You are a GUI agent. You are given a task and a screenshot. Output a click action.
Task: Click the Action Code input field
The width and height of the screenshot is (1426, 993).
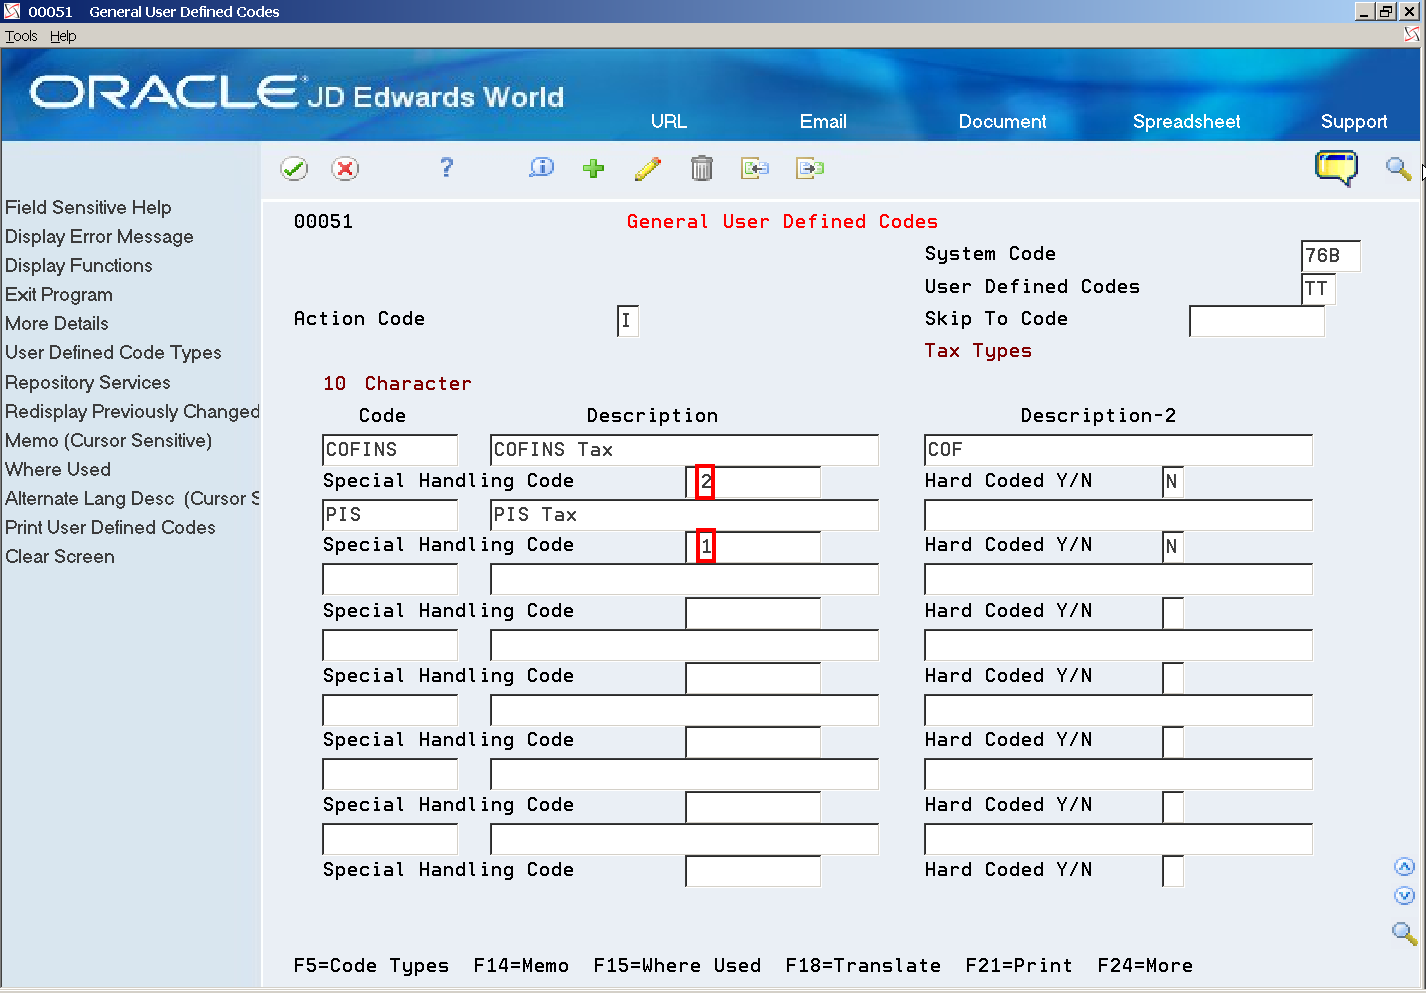[x=628, y=321]
